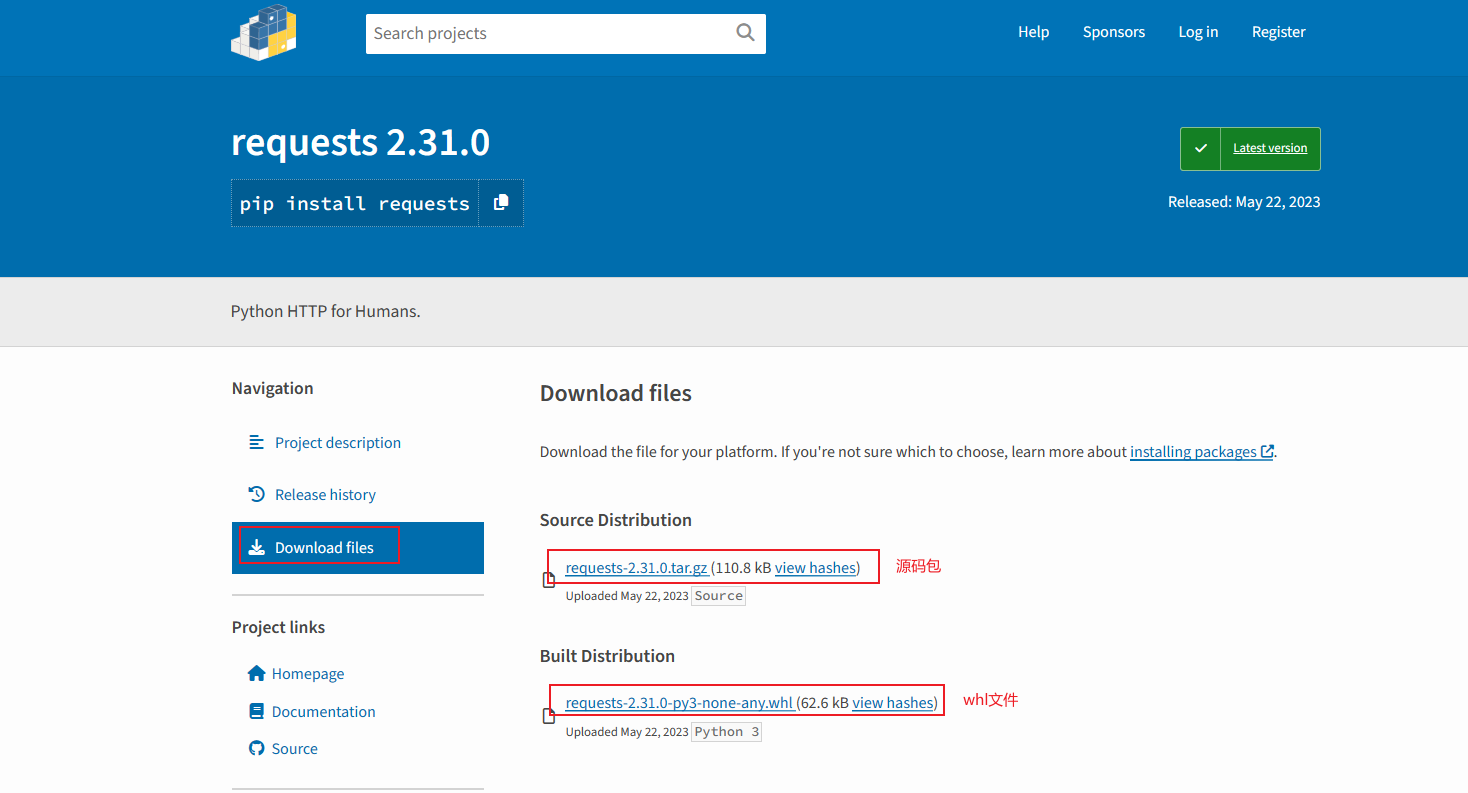The image size is (1468, 793).
Task: Click the Built Distribution heading
Action: click(x=608, y=656)
